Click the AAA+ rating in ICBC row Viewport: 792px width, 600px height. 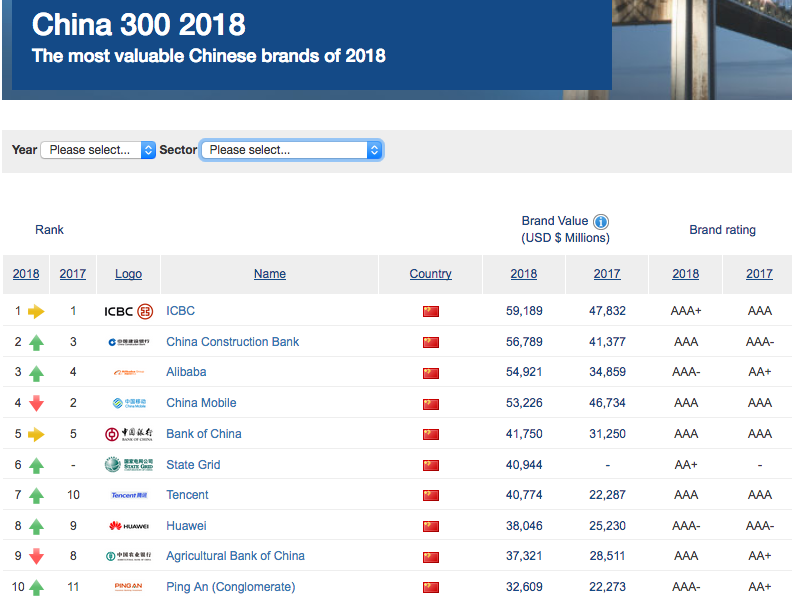686,311
